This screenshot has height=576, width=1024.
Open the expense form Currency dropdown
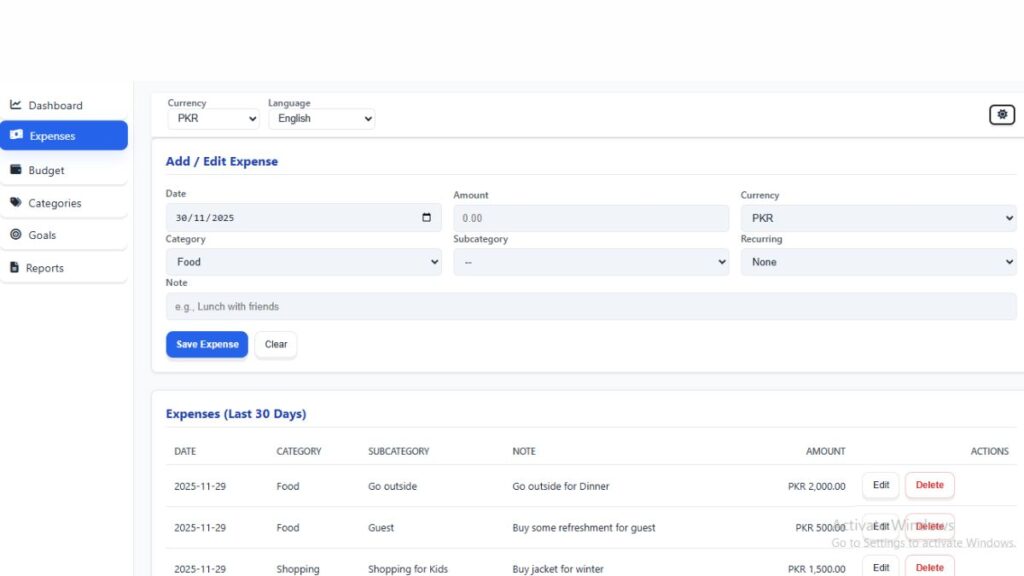click(878, 217)
